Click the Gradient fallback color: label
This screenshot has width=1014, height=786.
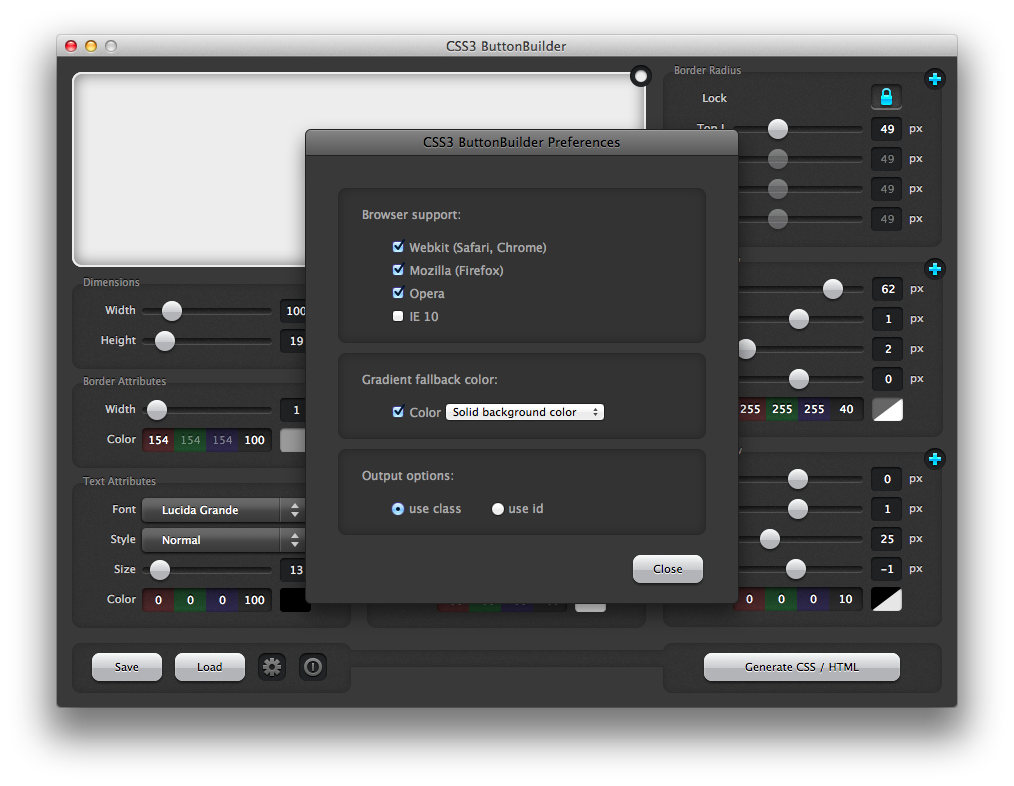point(429,380)
